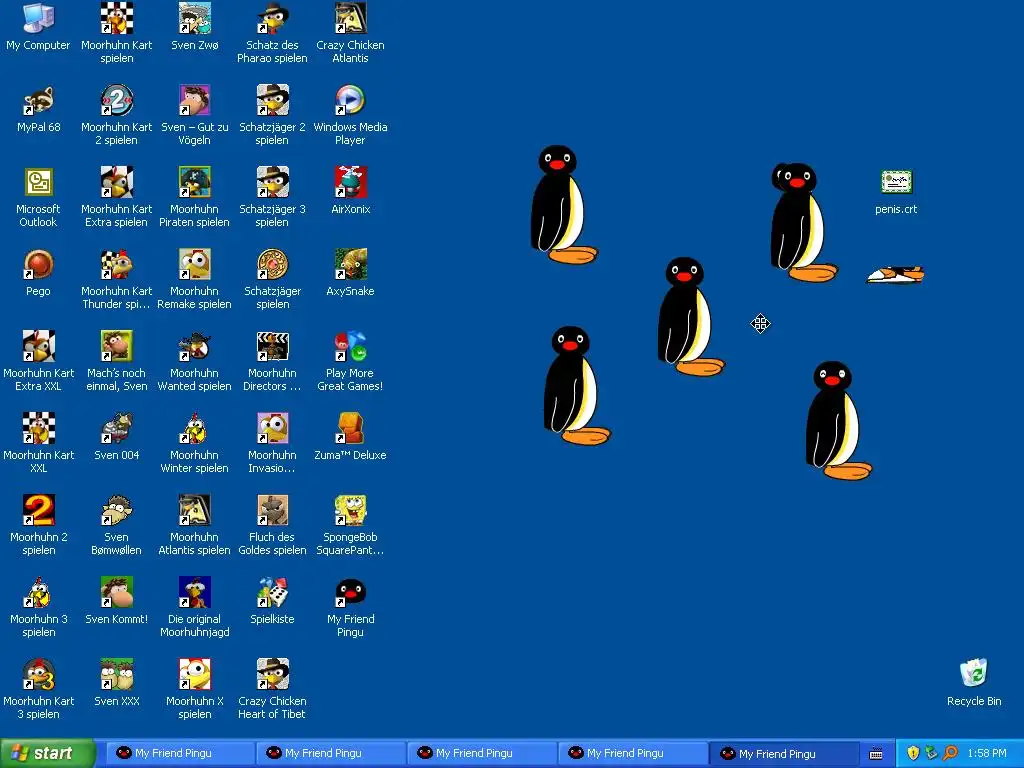Click the green Safely Remove Hardware tray icon

point(931,754)
